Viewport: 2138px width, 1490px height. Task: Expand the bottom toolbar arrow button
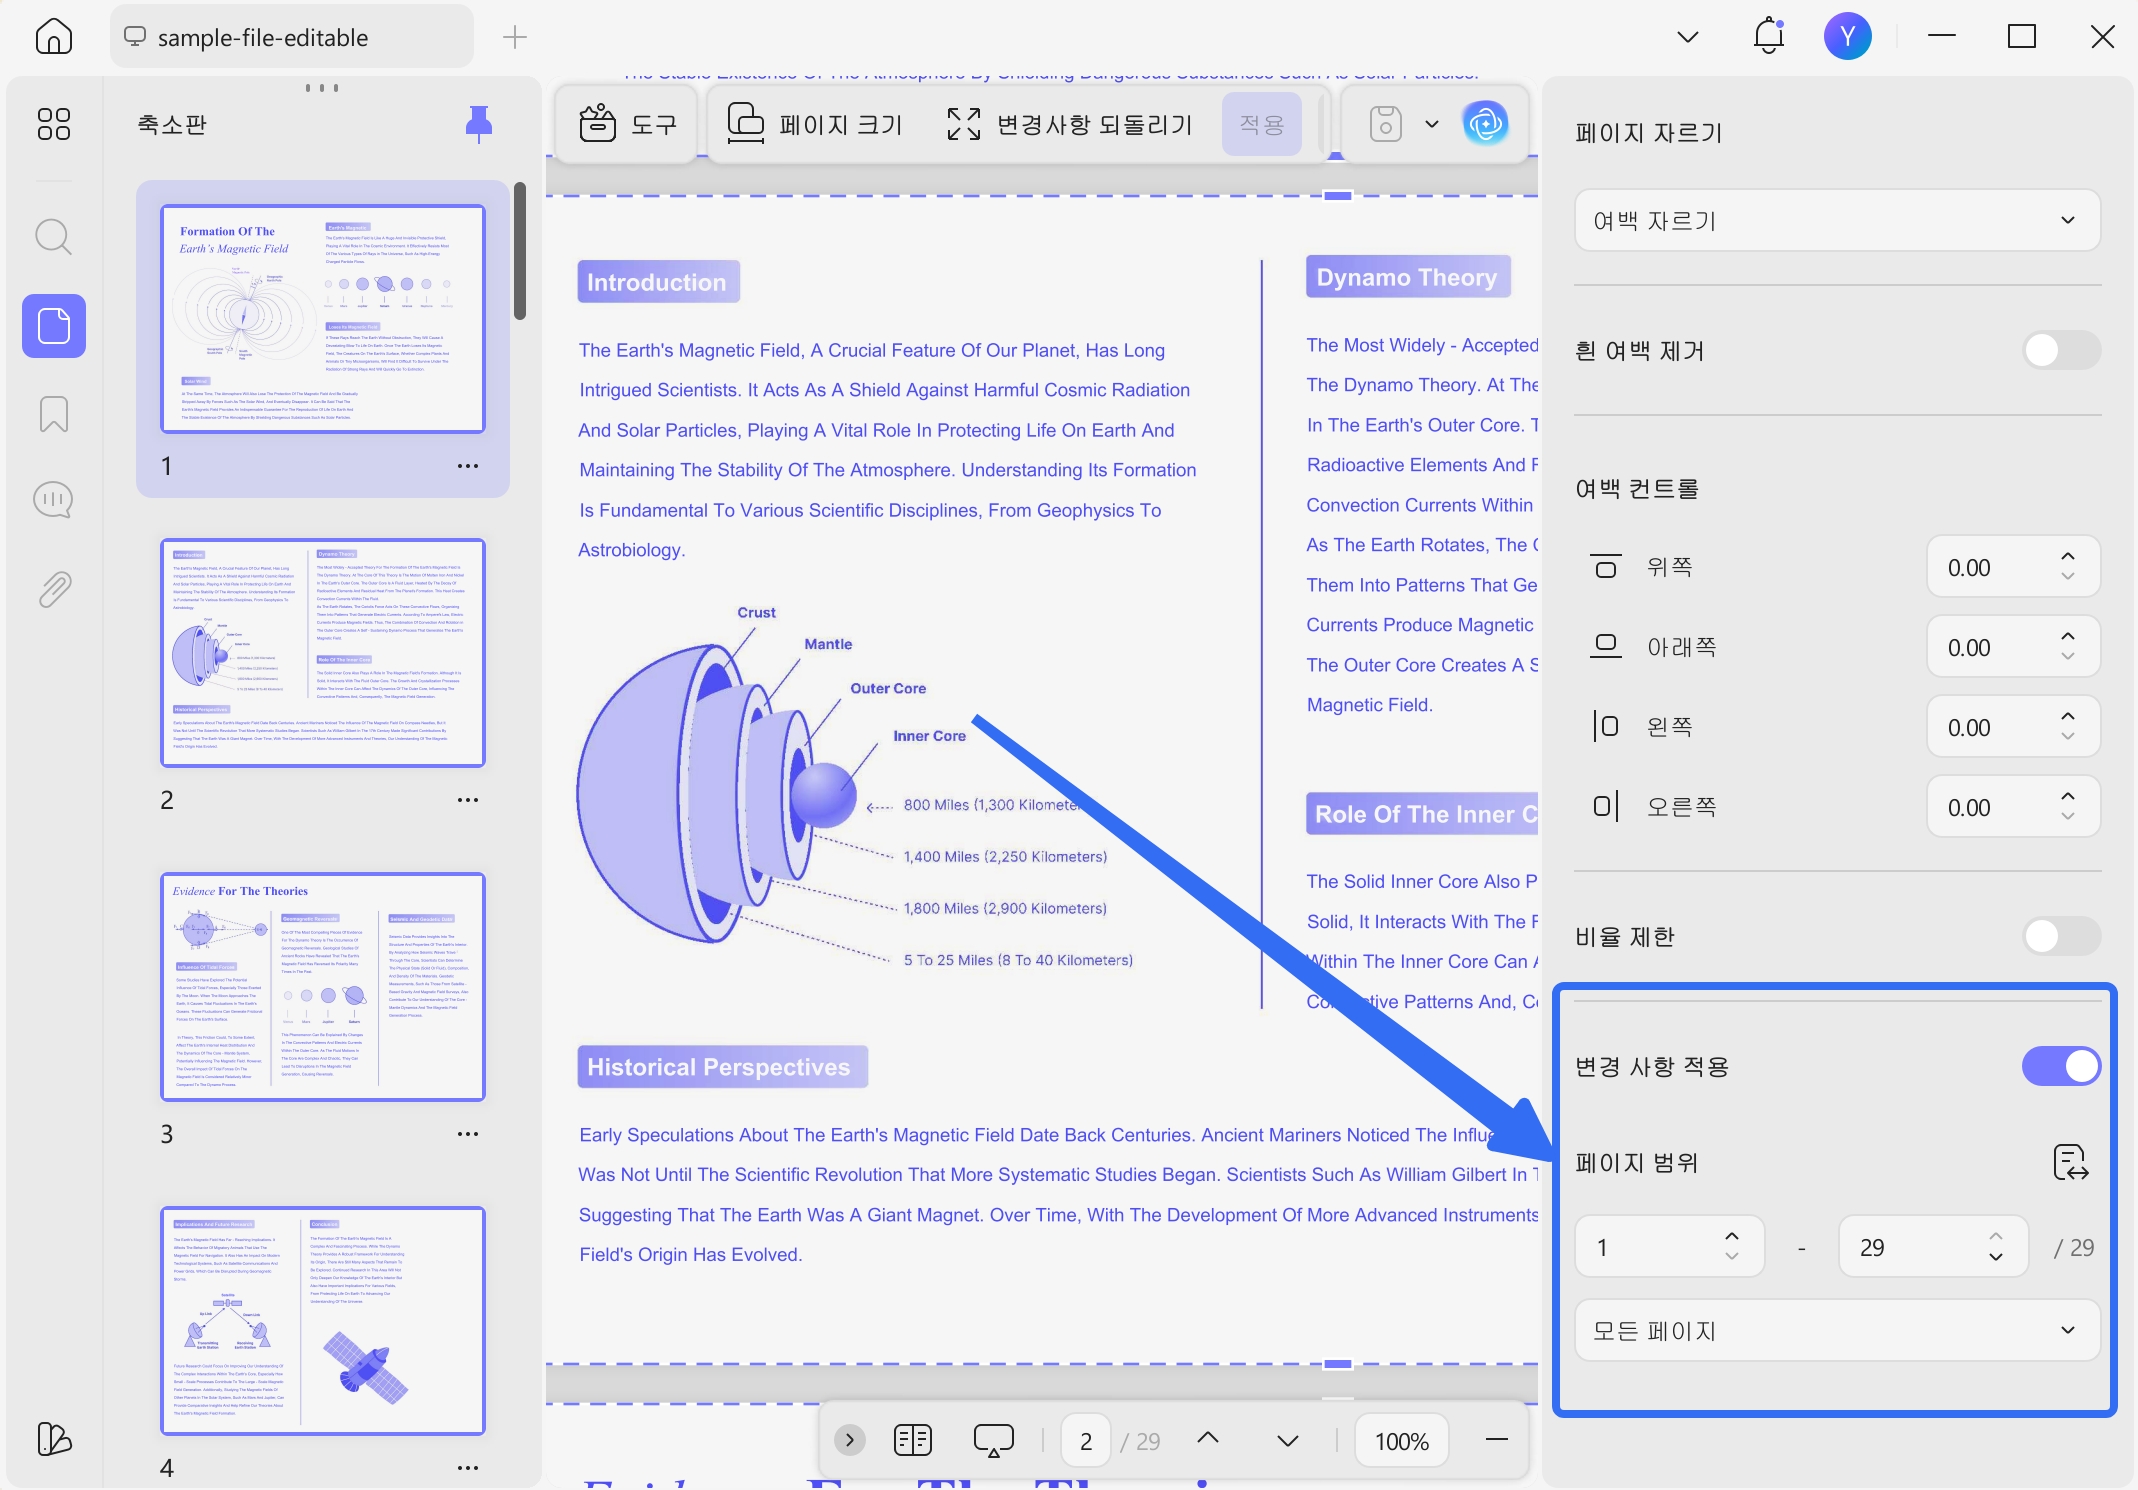pos(849,1440)
